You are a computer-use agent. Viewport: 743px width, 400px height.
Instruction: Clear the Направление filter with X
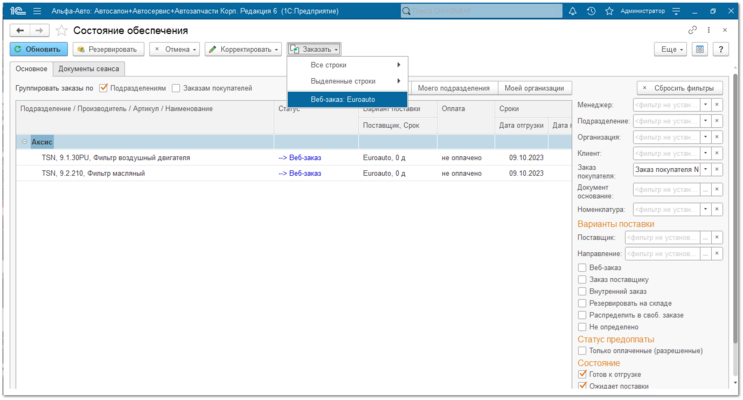[717, 254]
